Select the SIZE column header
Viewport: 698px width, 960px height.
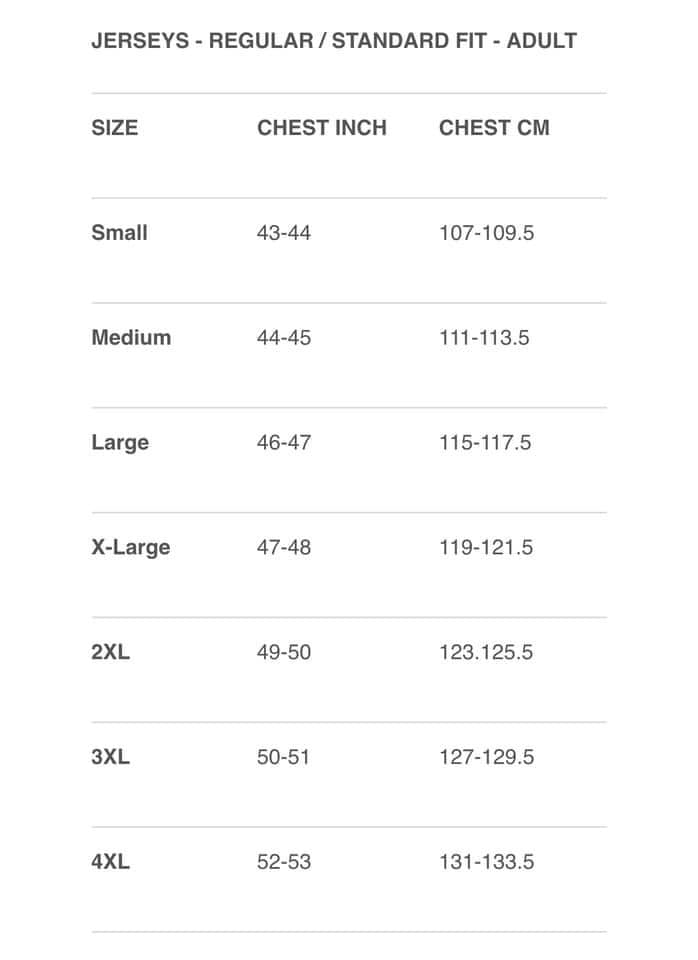pos(114,128)
